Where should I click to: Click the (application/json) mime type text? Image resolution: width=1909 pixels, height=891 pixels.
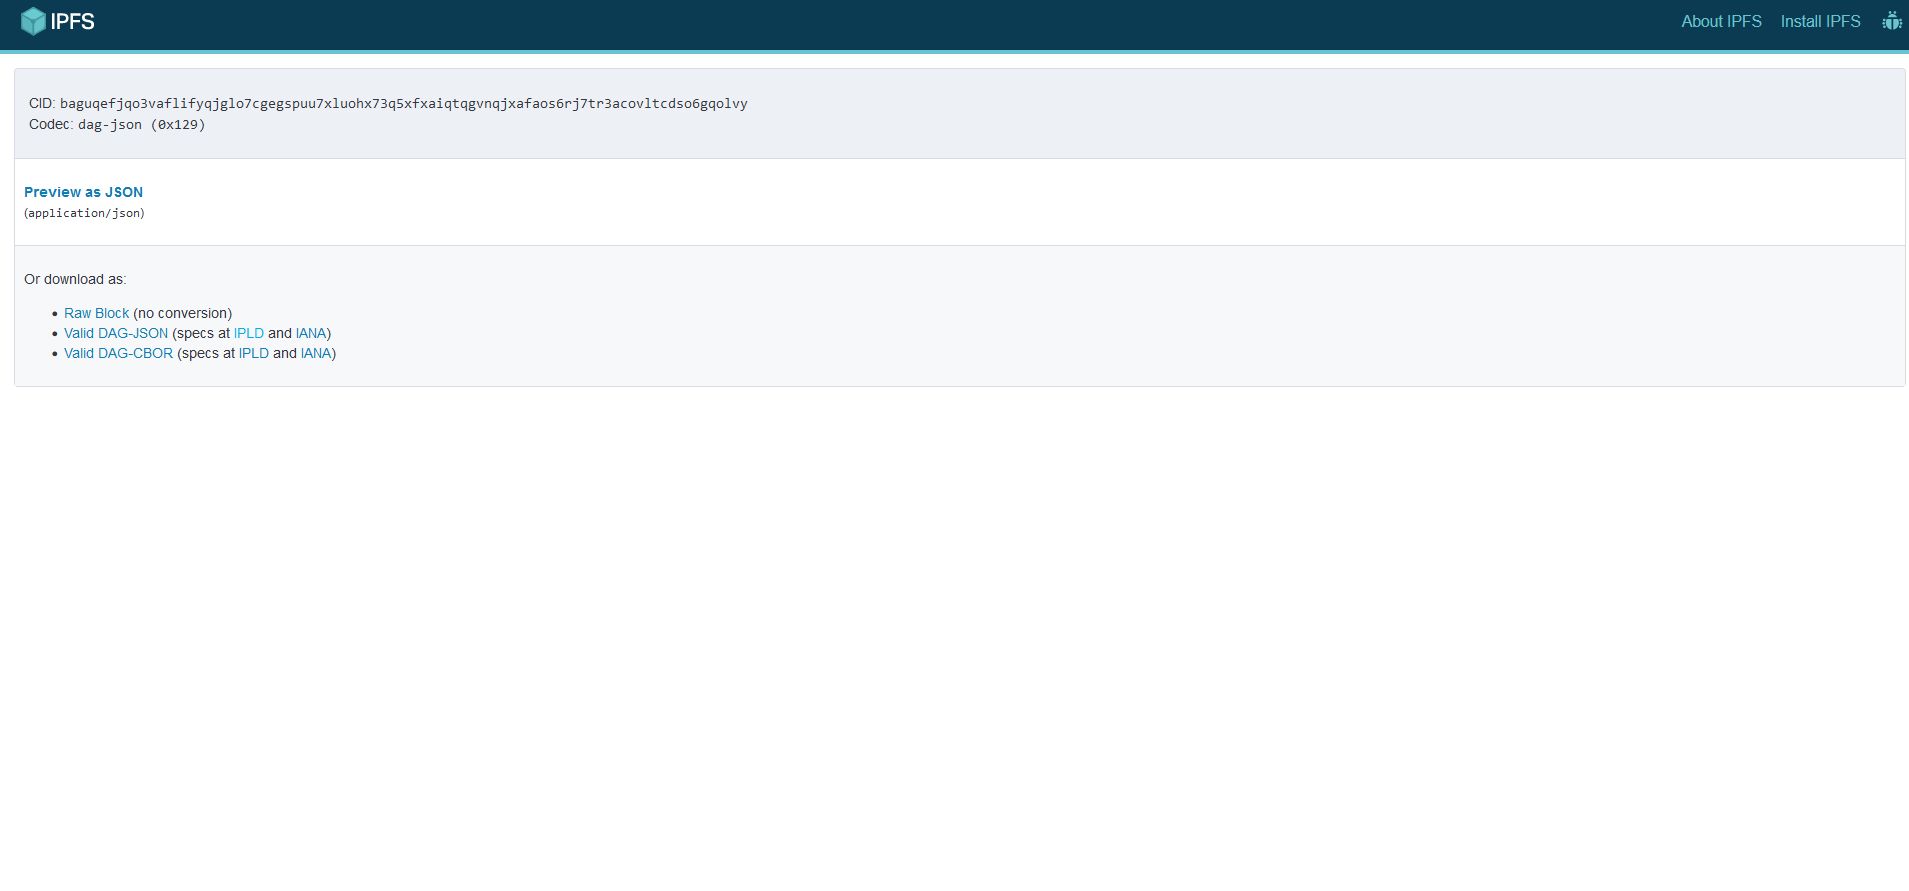pyautogui.click(x=84, y=213)
